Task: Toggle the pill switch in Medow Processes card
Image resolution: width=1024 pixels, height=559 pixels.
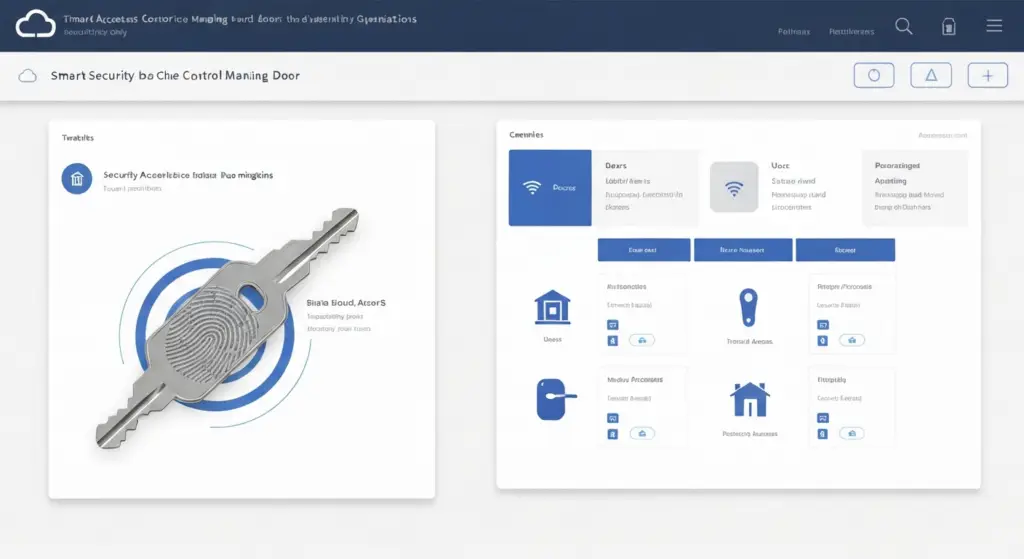Action: pyautogui.click(x=642, y=434)
